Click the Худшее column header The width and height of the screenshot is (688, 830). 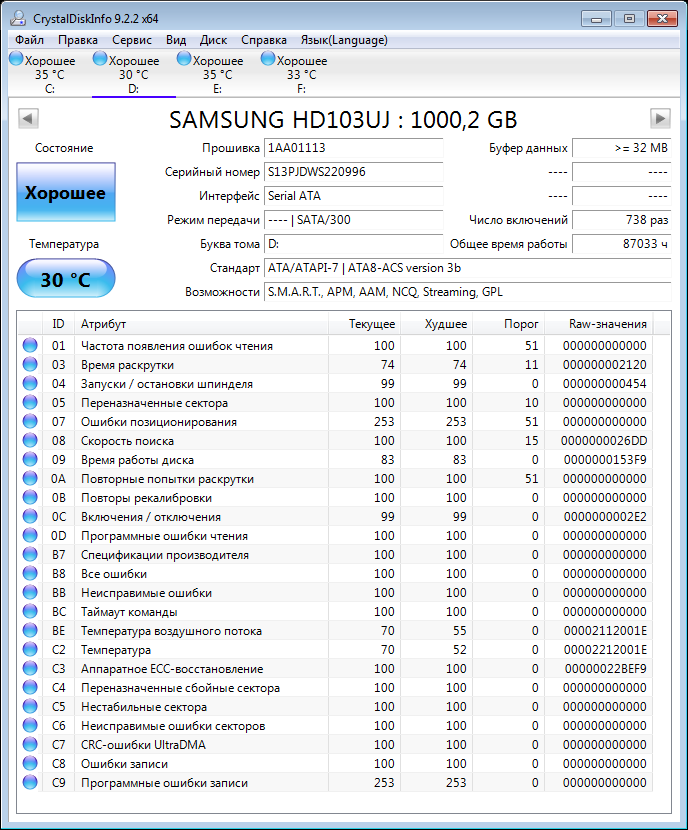[436, 324]
